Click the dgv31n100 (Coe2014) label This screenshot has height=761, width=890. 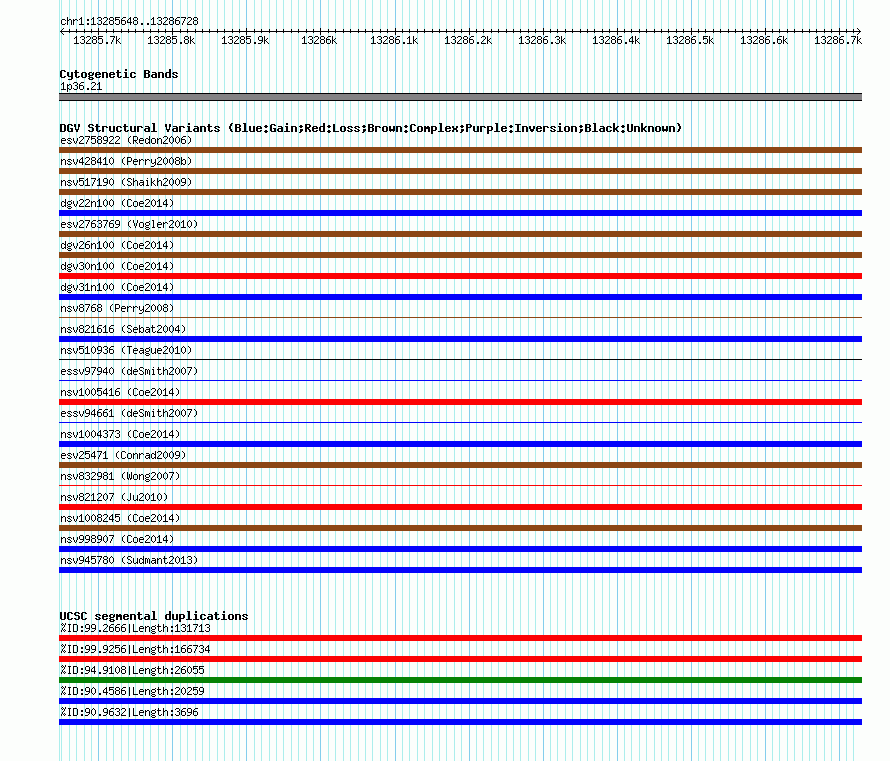pyautogui.click(x=117, y=287)
